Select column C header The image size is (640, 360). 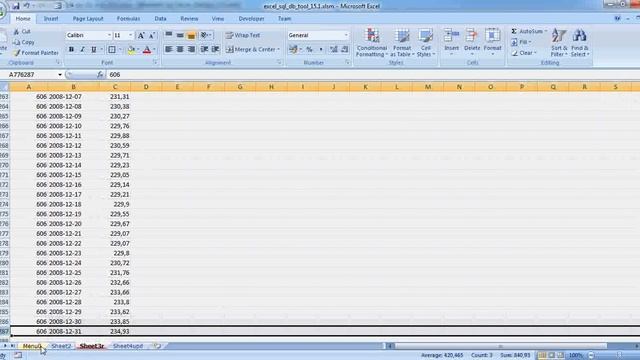click(115, 87)
